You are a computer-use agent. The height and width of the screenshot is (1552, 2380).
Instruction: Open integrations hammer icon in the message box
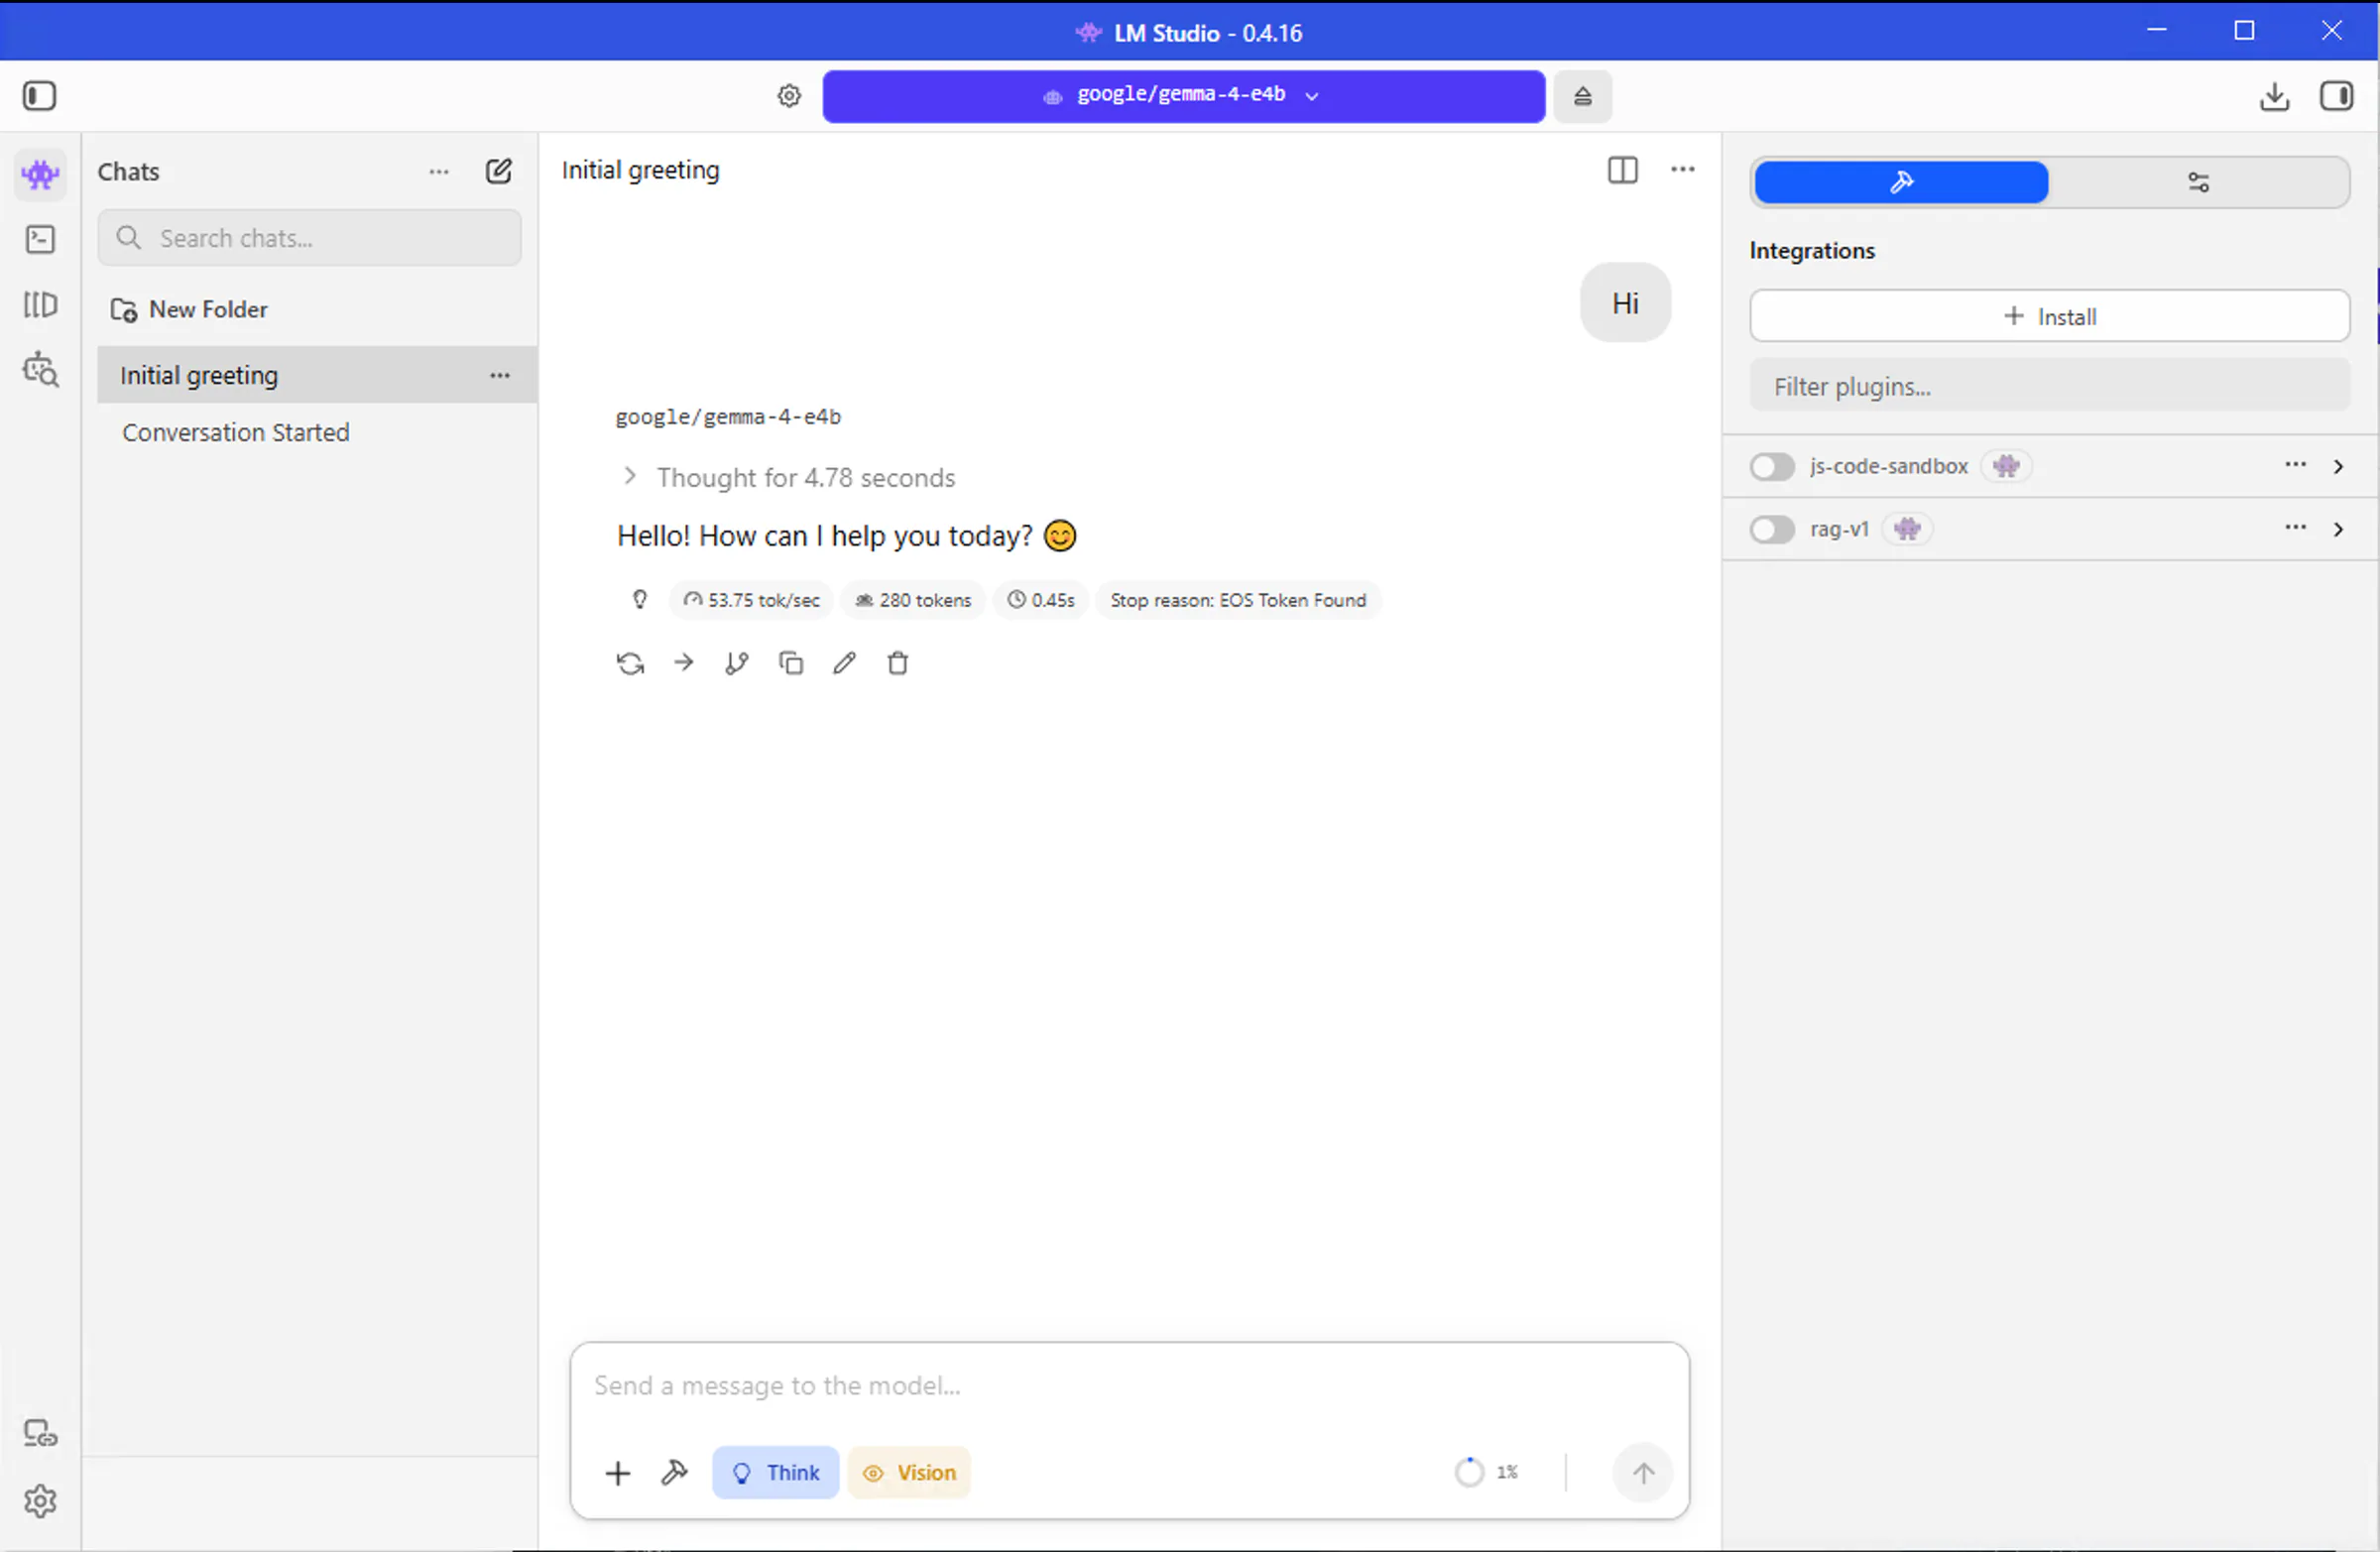click(x=674, y=1471)
